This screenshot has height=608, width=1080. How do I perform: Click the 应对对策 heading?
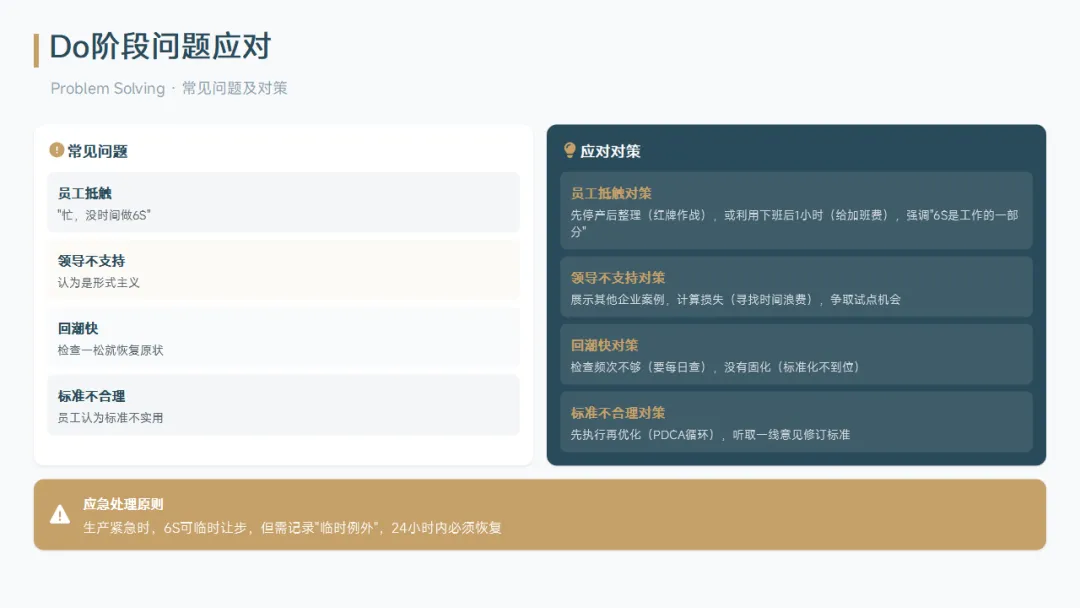[610, 151]
